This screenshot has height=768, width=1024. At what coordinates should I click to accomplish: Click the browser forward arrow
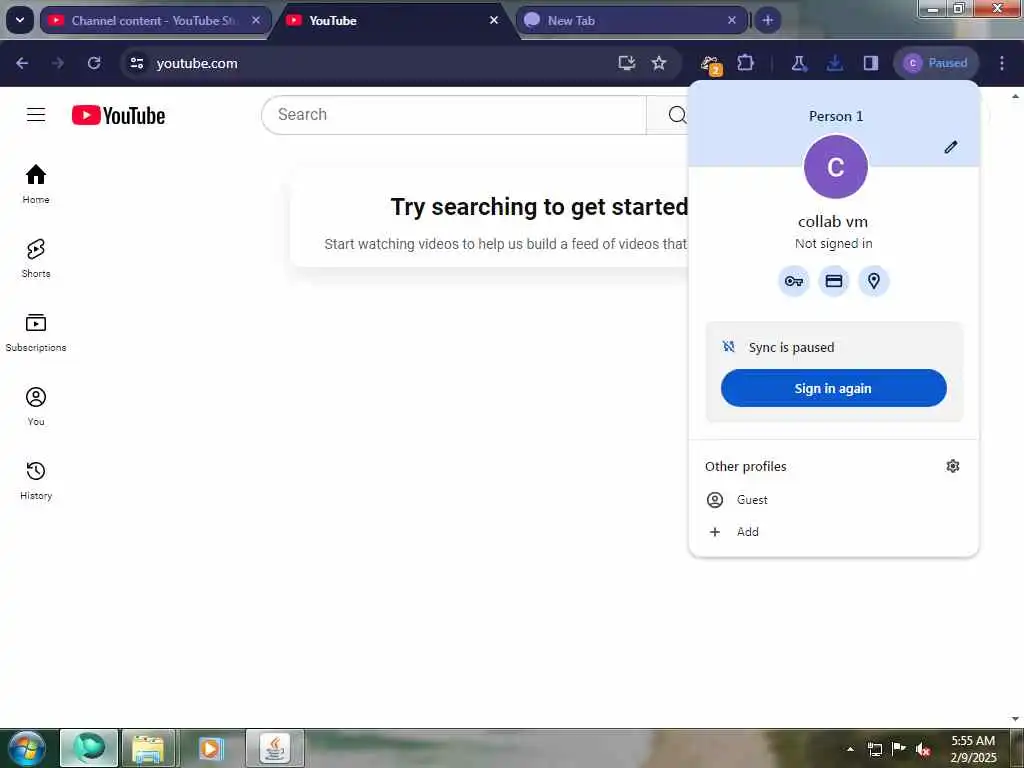coord(58,63)
